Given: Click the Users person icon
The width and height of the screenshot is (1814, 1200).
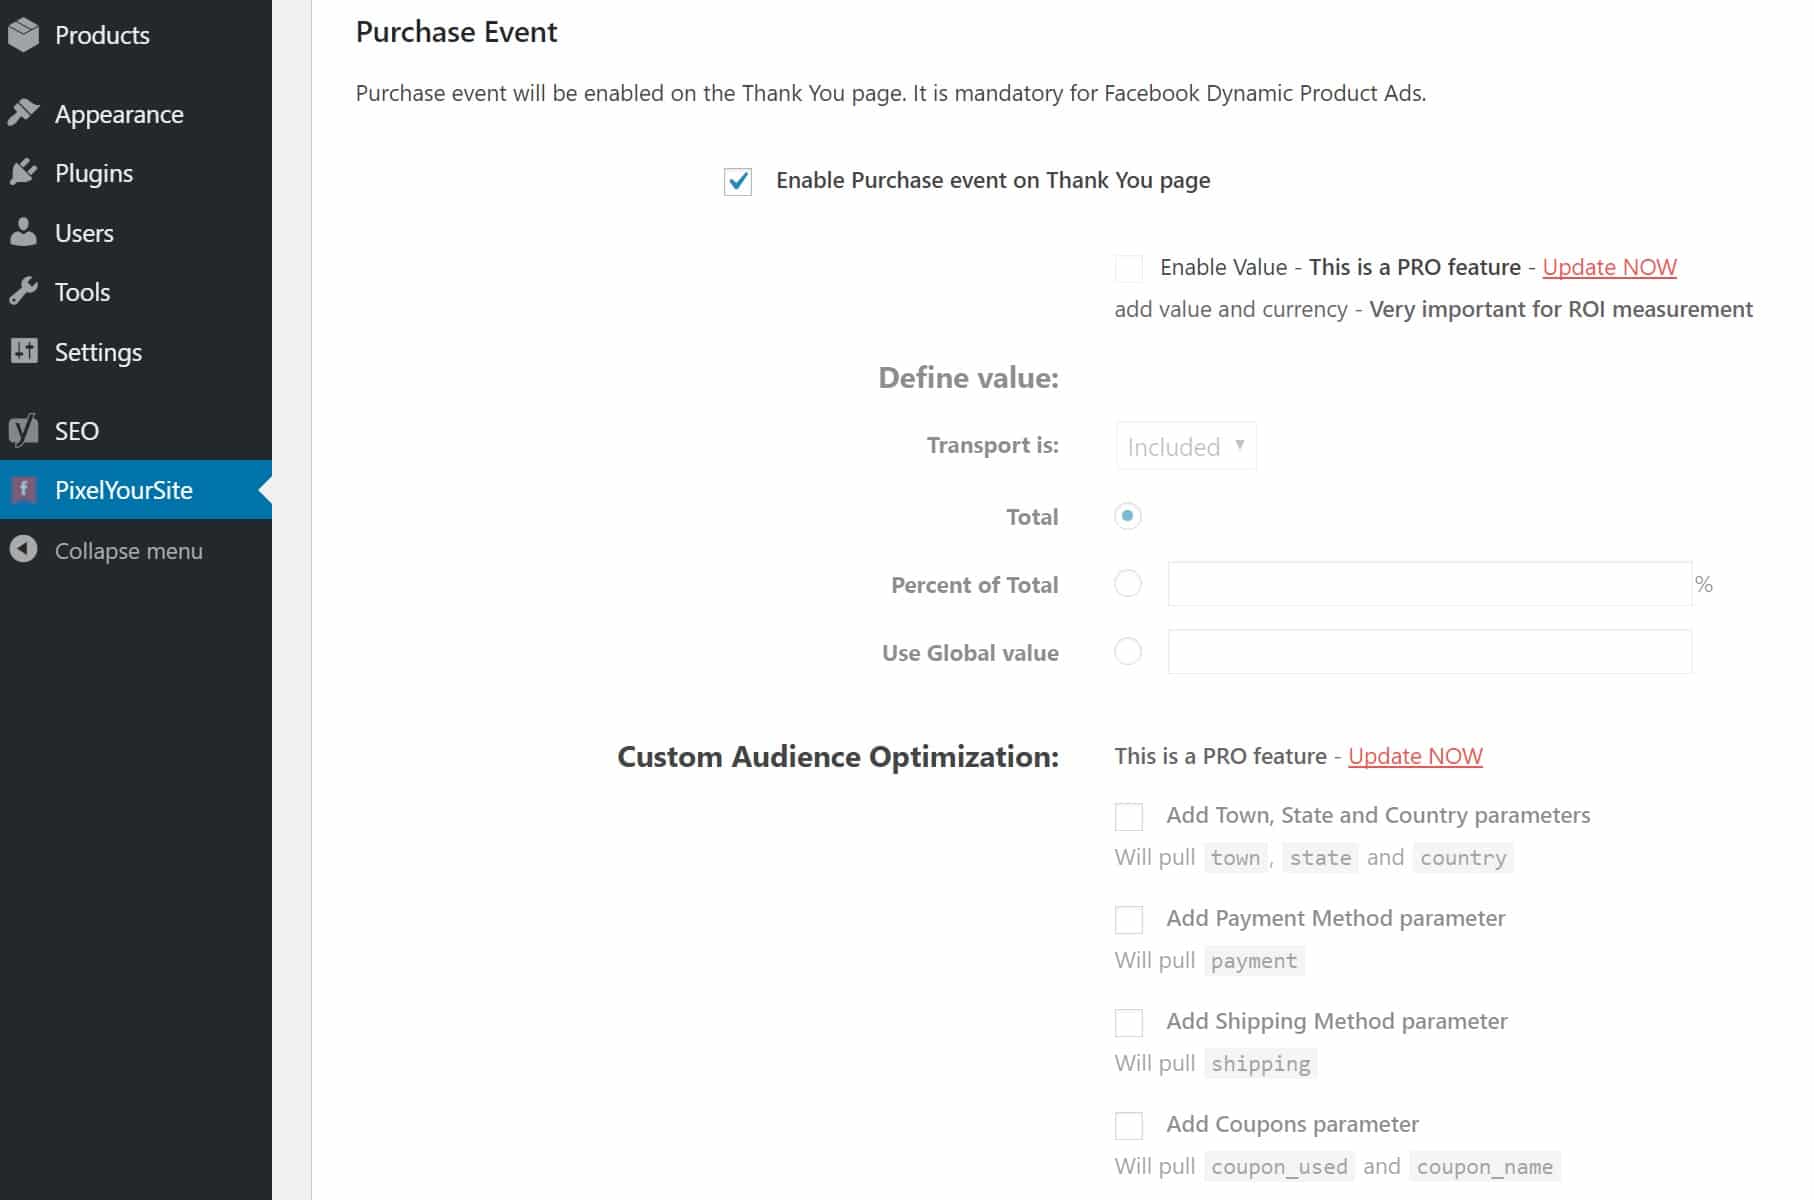Looking at the screenshot, I should [24, 232].
